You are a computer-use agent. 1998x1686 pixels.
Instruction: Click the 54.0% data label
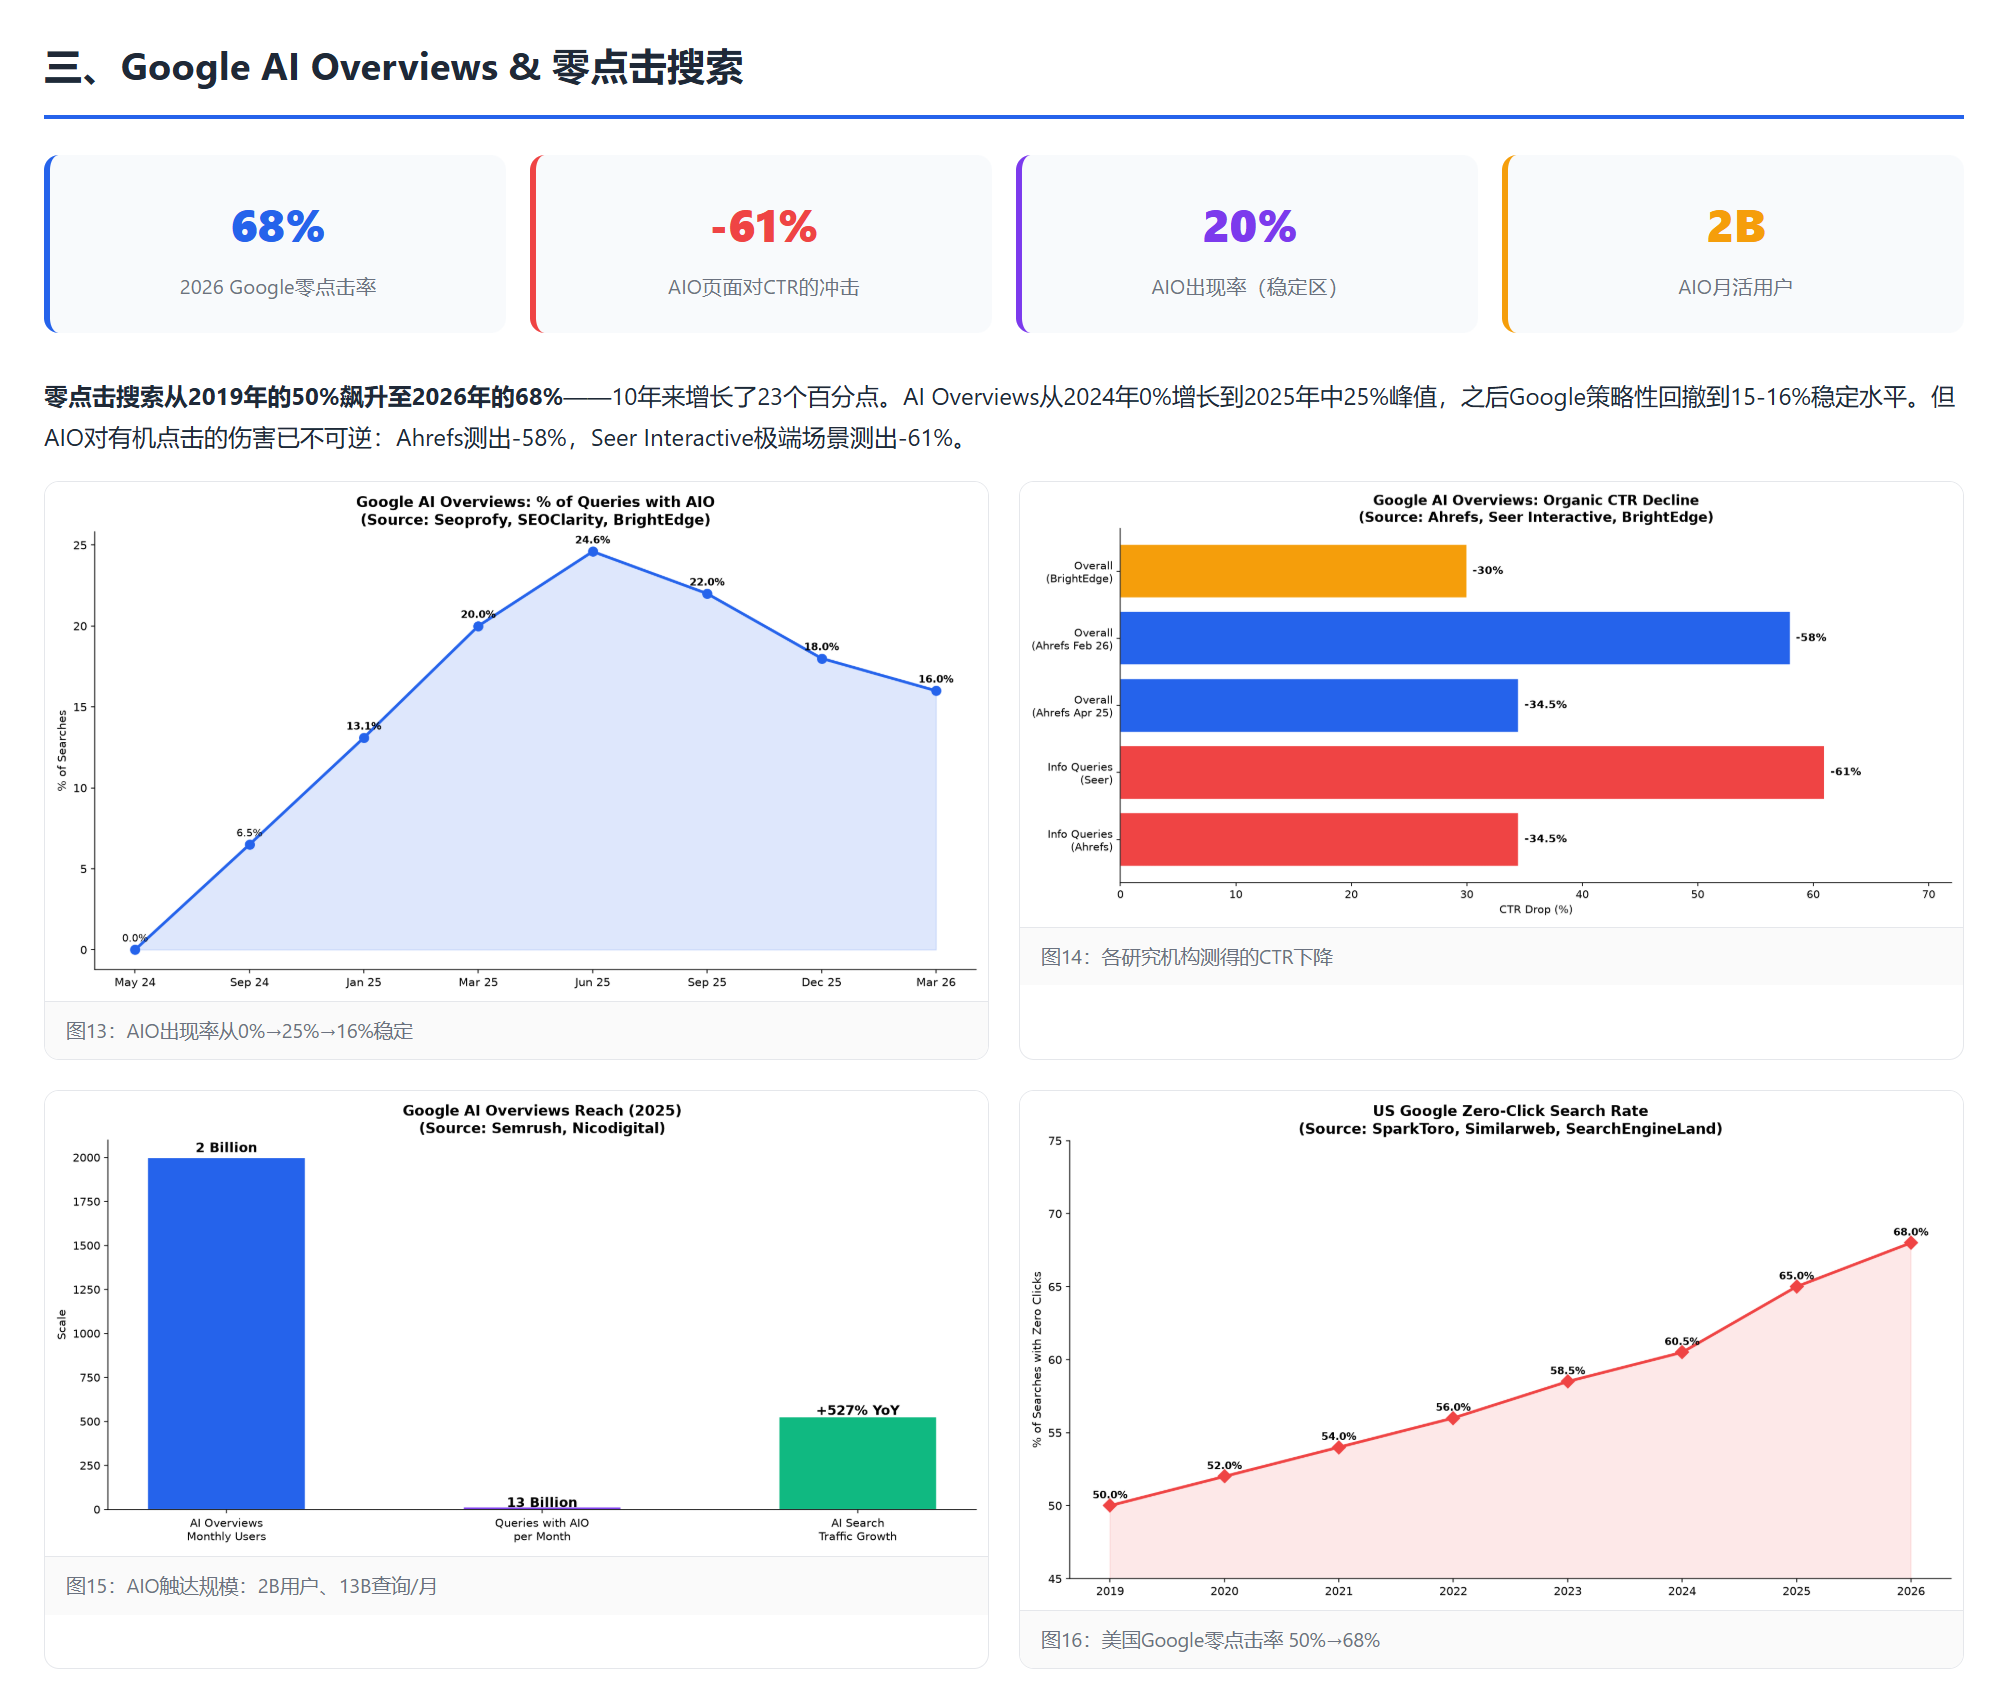pos(1339,1436)
